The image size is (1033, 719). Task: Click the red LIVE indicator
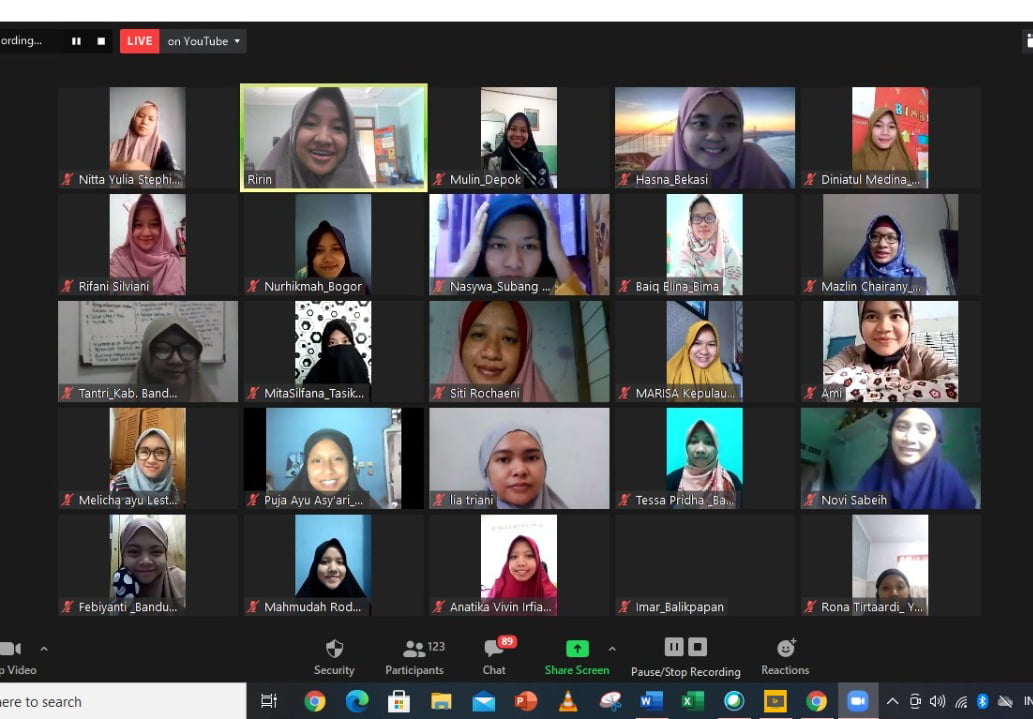click(x=140, y=41)
